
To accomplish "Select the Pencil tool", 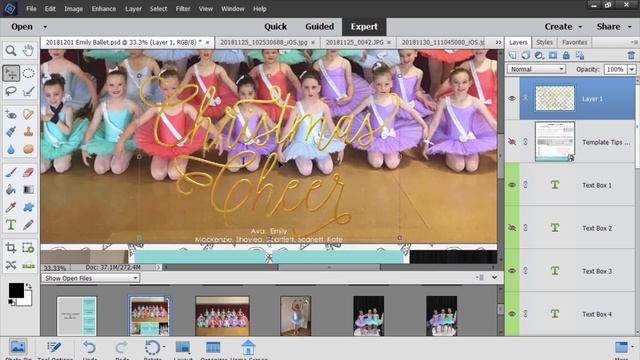I will tap(28, 225).
